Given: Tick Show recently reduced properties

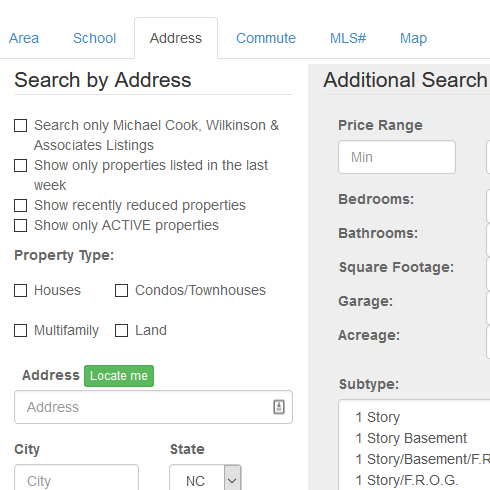Looking at the screenshot, I should click(x=20, y=206).
